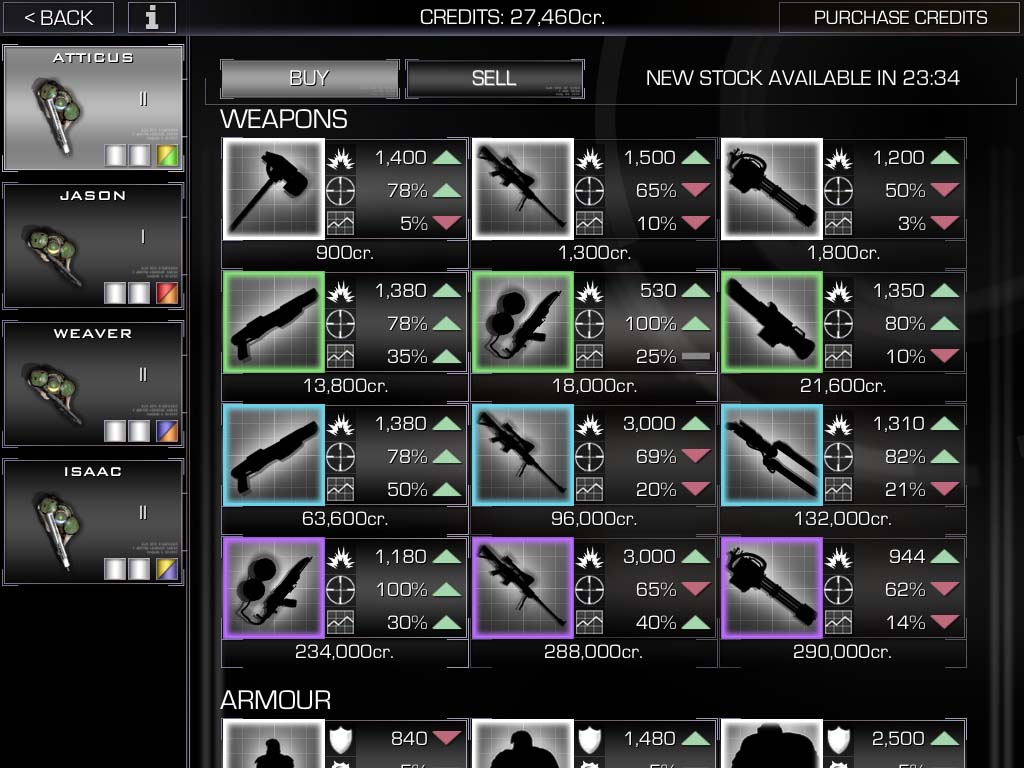Click the 13,800cr. price label
The image size is (1024, 768).
[345, 386]
